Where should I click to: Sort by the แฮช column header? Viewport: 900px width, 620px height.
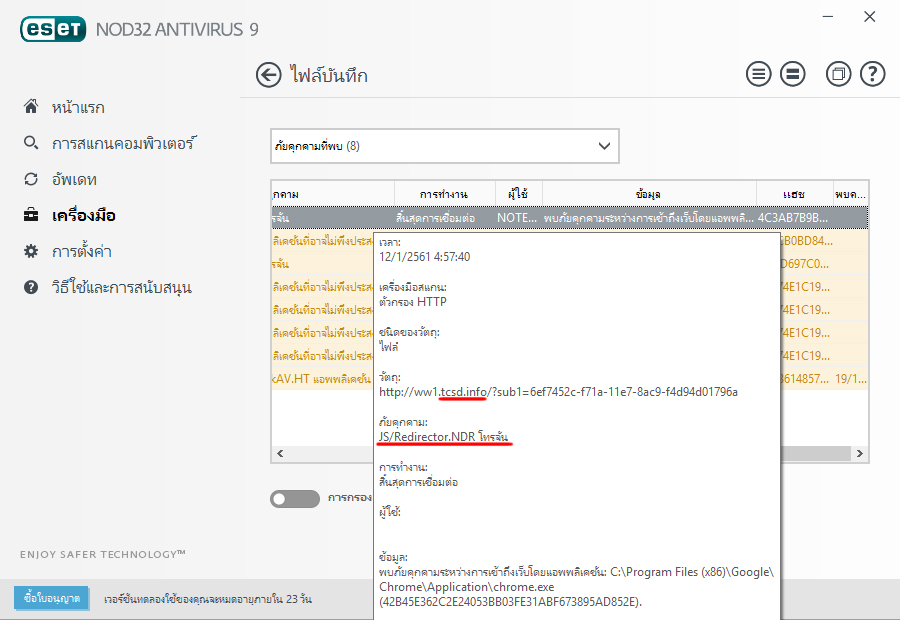pyautogui.click(x=794, y=194)
